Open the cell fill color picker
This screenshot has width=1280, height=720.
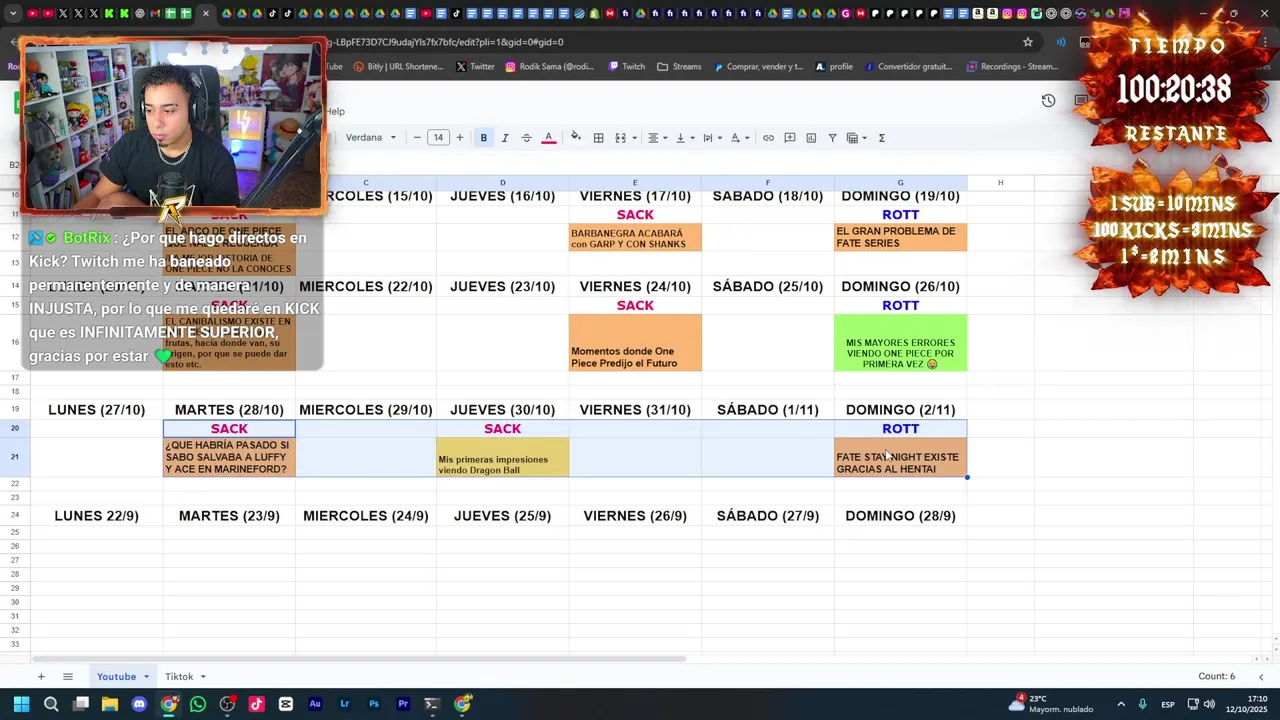575,138
